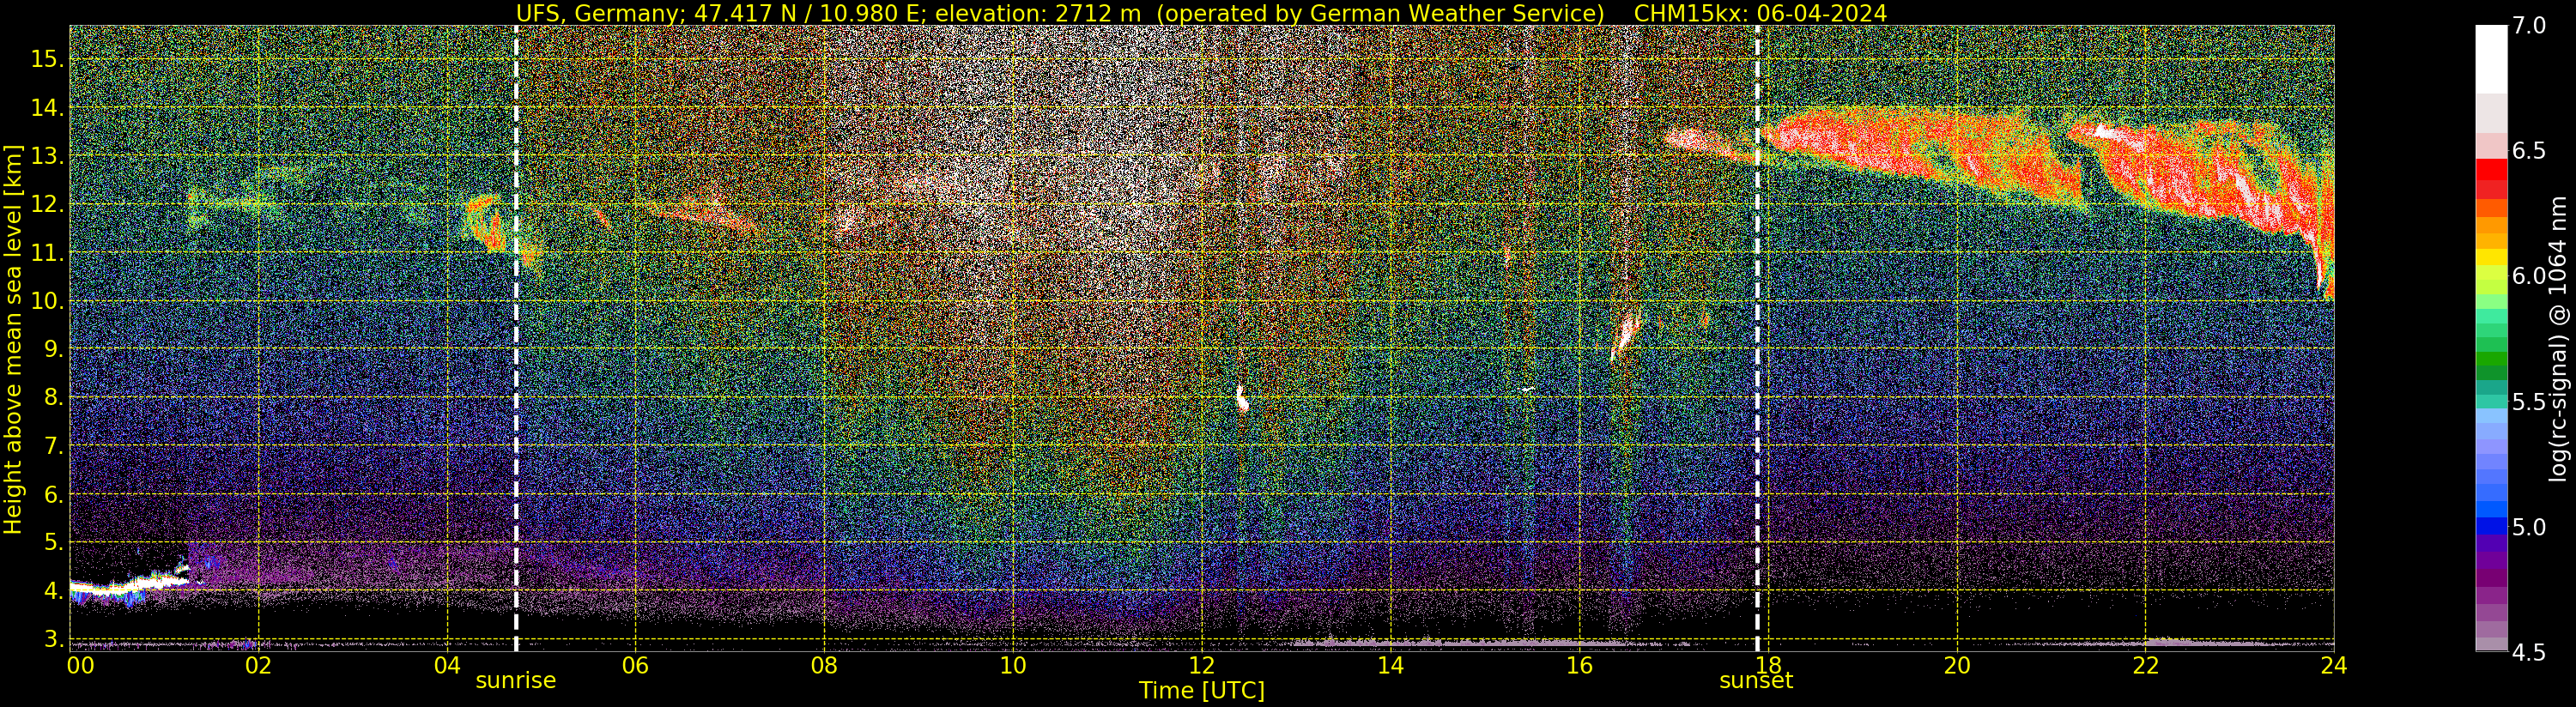
Task: Click the 'sunset' label below the axis
Action: pos(1756,681)
